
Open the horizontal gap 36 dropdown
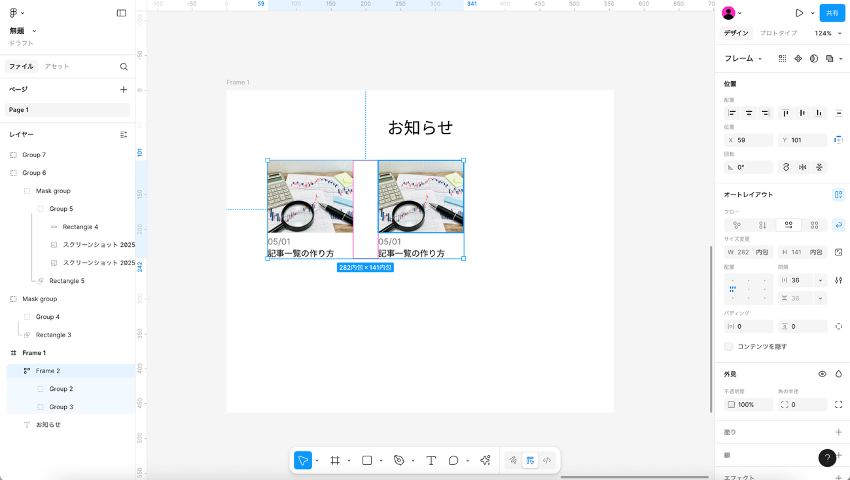(x=820, y=280)
